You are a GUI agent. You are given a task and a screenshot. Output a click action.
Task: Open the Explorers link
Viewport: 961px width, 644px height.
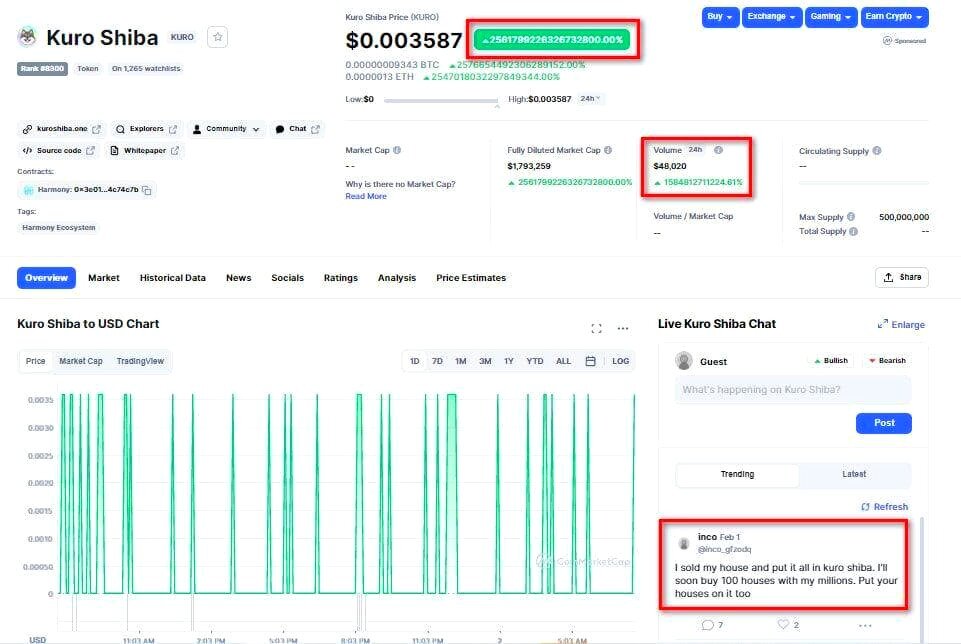(146, 129)
